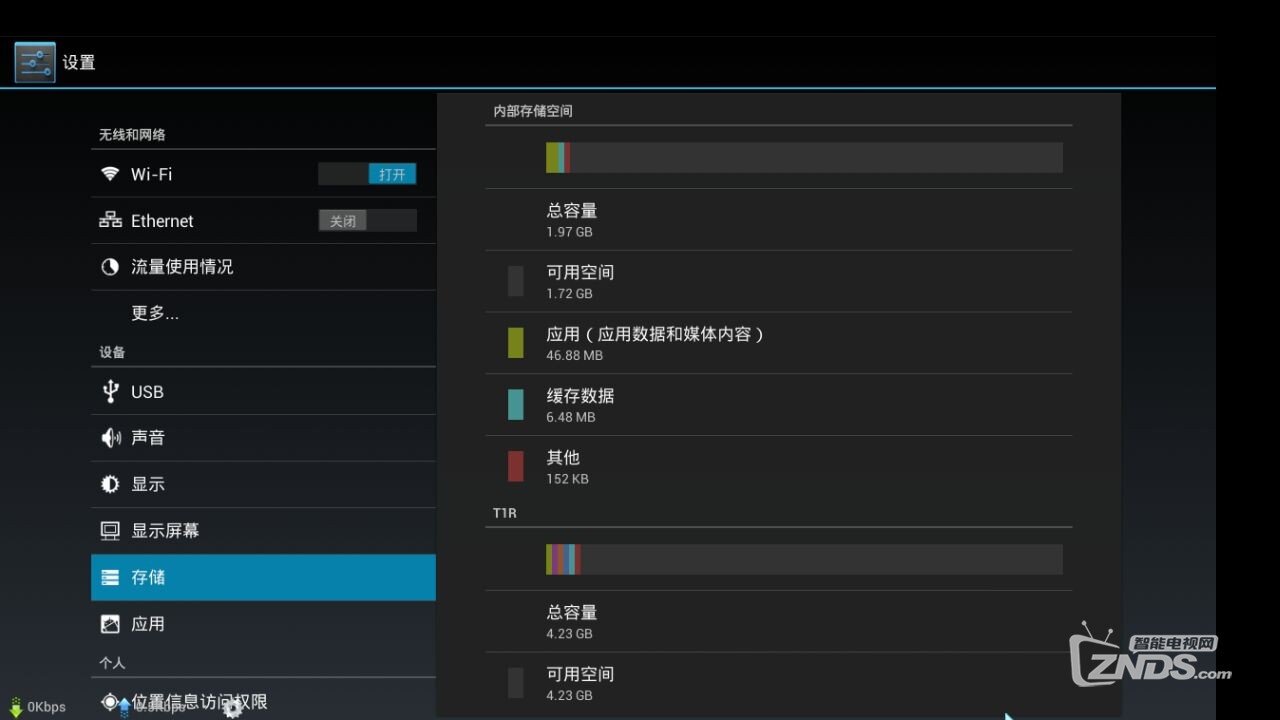Click 可用空间 1.72 GB row
The image size is (1280, 720).
point(779,282)
